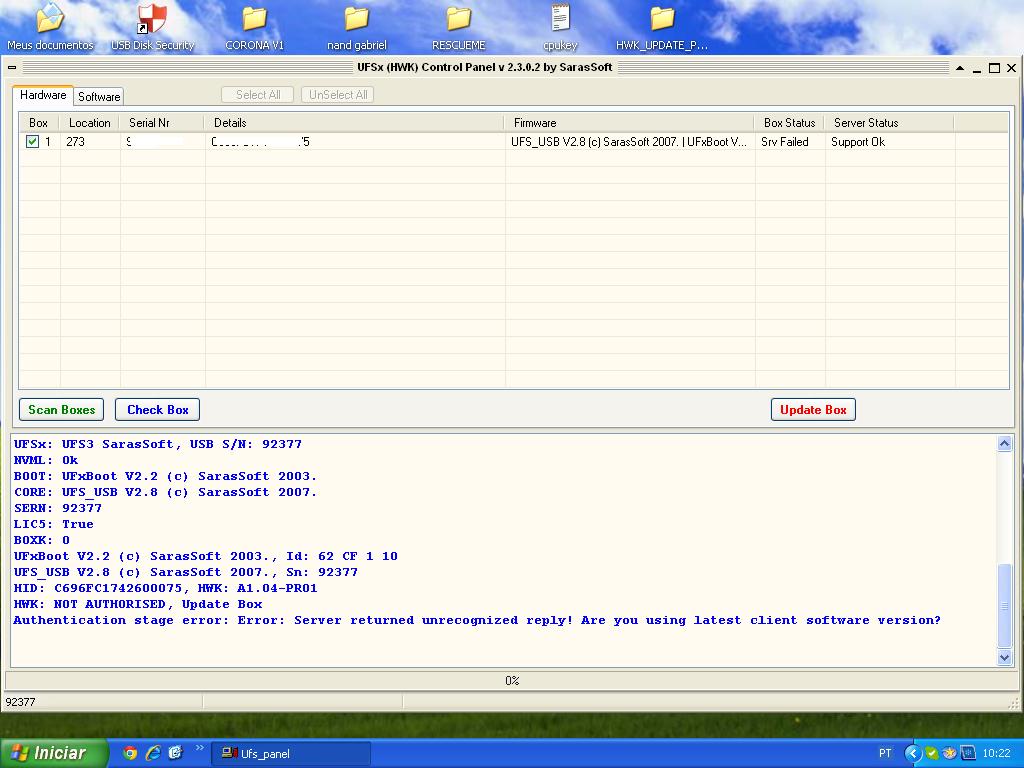Click the log scrollbar thumb

coord(1004,605)
